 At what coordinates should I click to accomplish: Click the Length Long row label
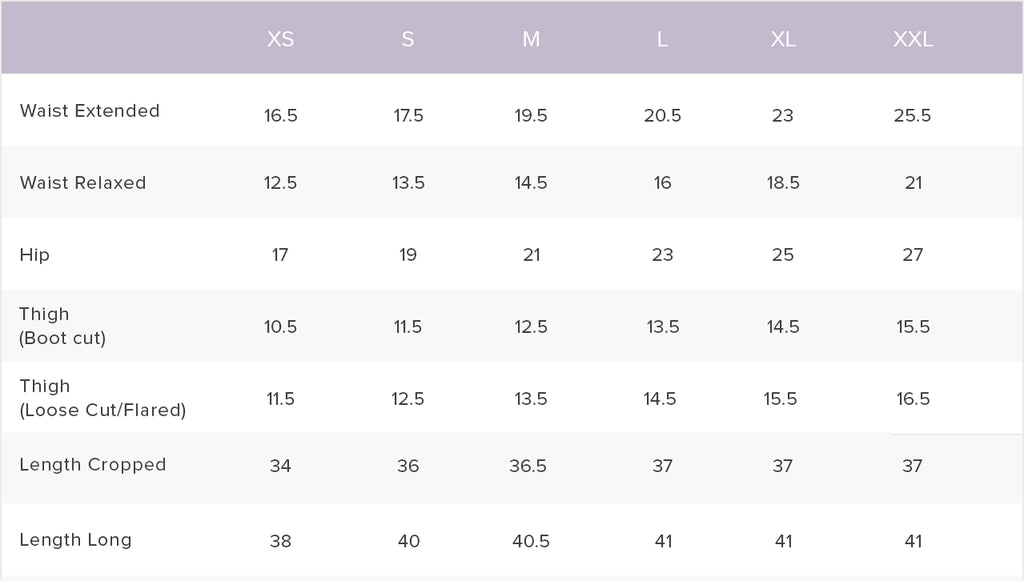76,540
